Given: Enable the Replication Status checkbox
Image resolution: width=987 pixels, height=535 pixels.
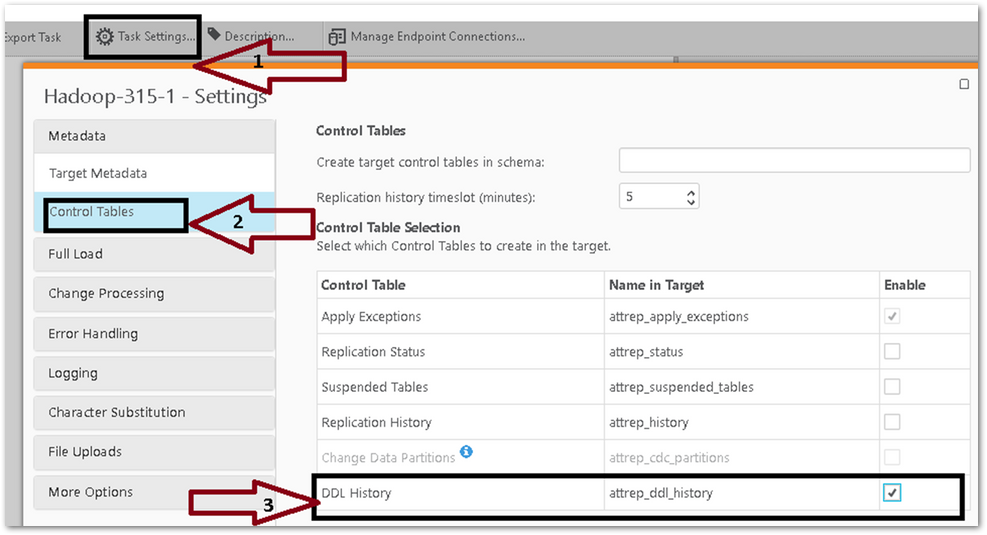Looking at the screenshot, I should (x=892, y=352).
